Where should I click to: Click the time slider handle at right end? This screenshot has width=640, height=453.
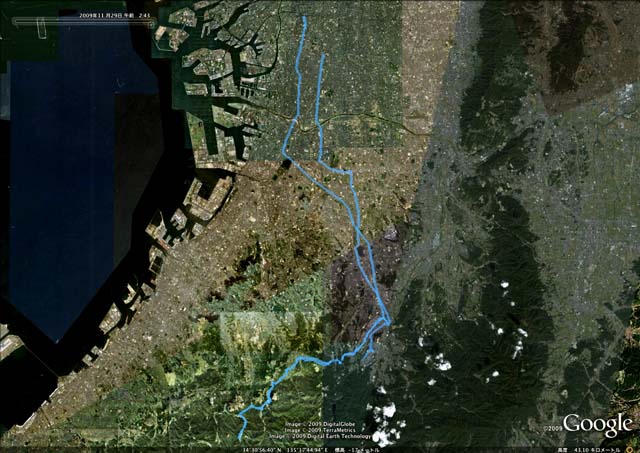click(x=152, y=22)
